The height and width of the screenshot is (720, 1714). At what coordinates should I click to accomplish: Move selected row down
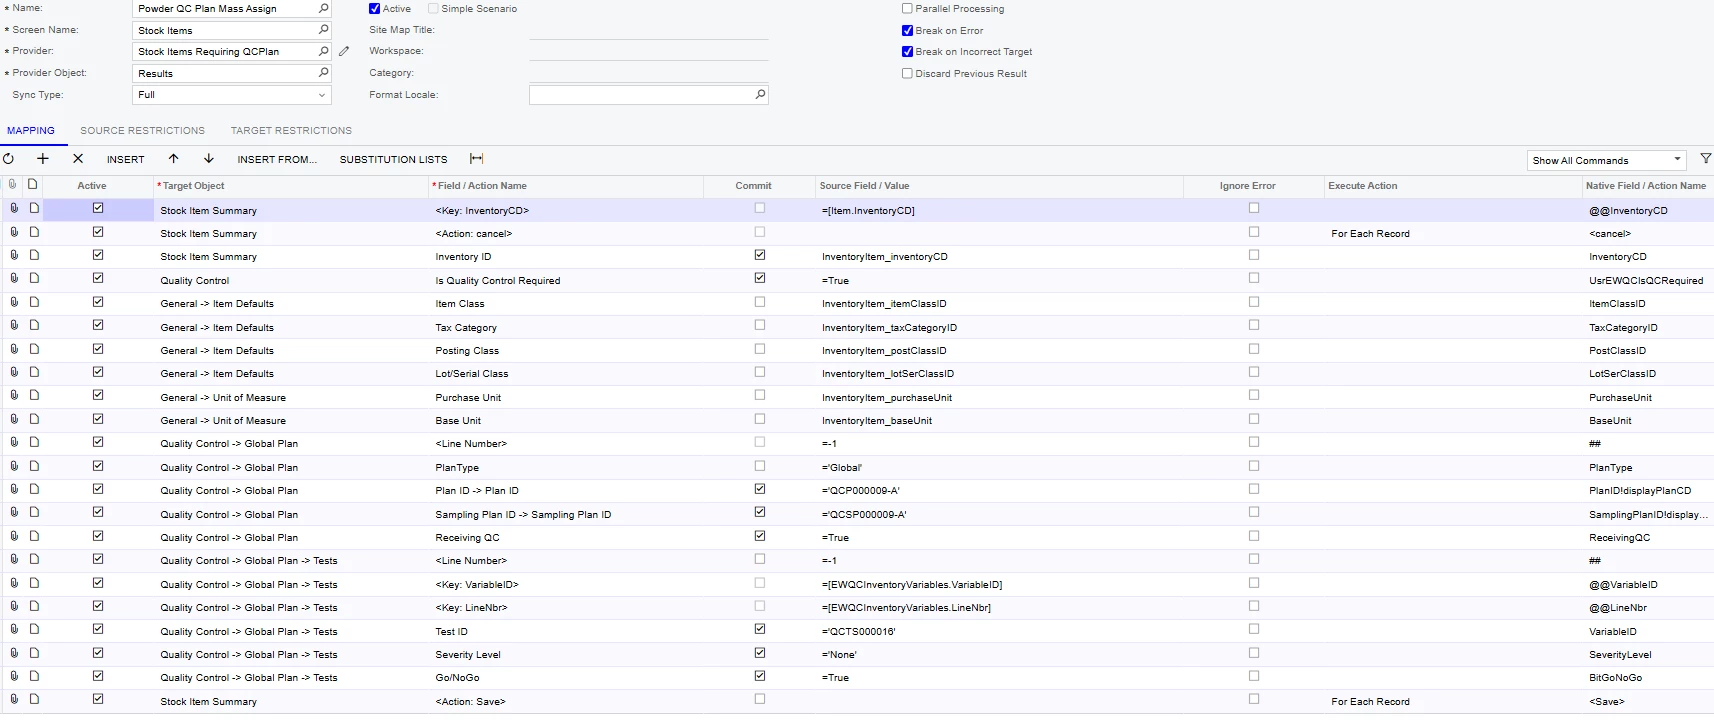tap(209, 159)
